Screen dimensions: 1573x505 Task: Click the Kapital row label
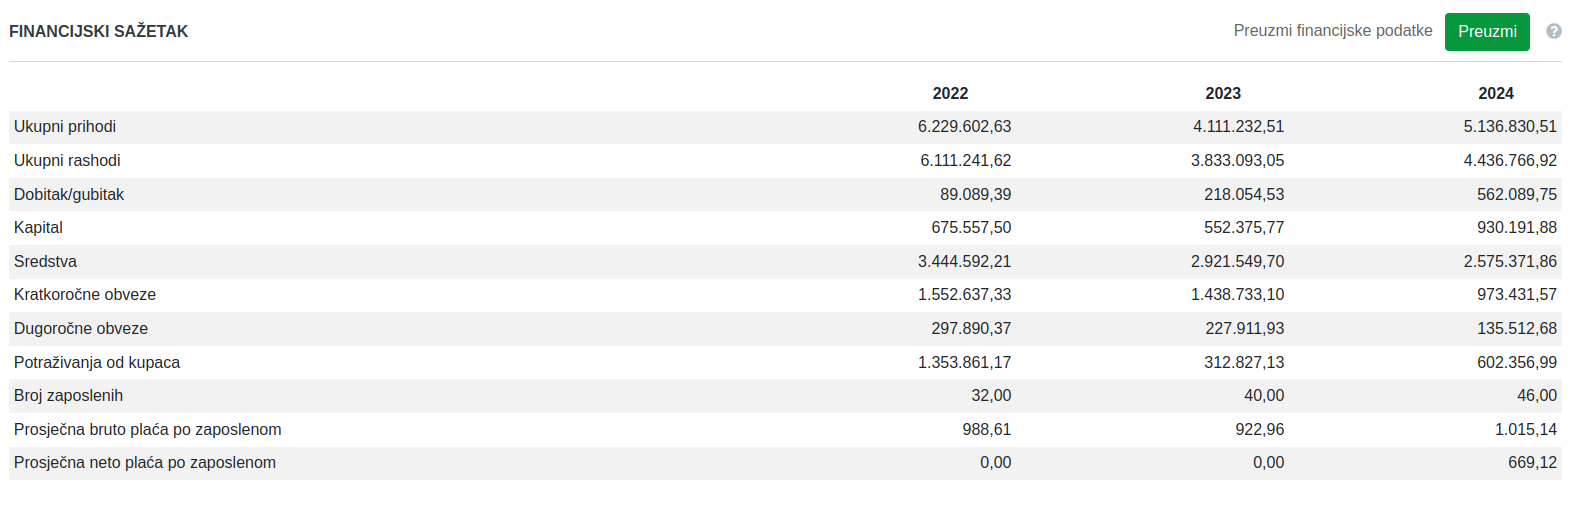(38, 228)
